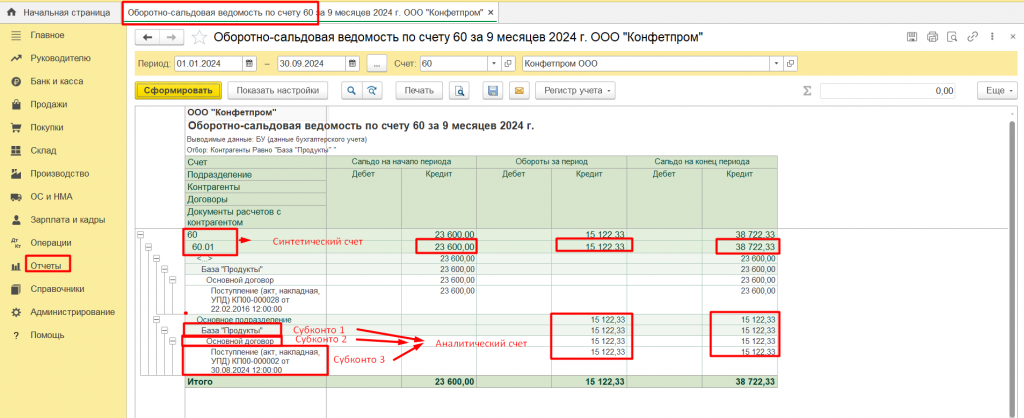The image size is (1024, 418).
Task: Open the vertical dots options menu
Action: [x=993, y=37]
